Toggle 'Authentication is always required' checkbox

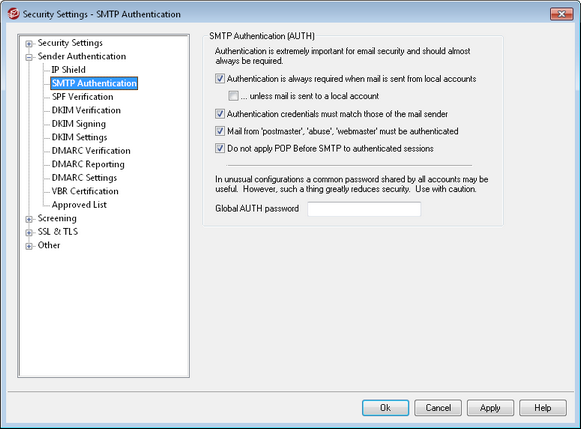pos(220,79)
